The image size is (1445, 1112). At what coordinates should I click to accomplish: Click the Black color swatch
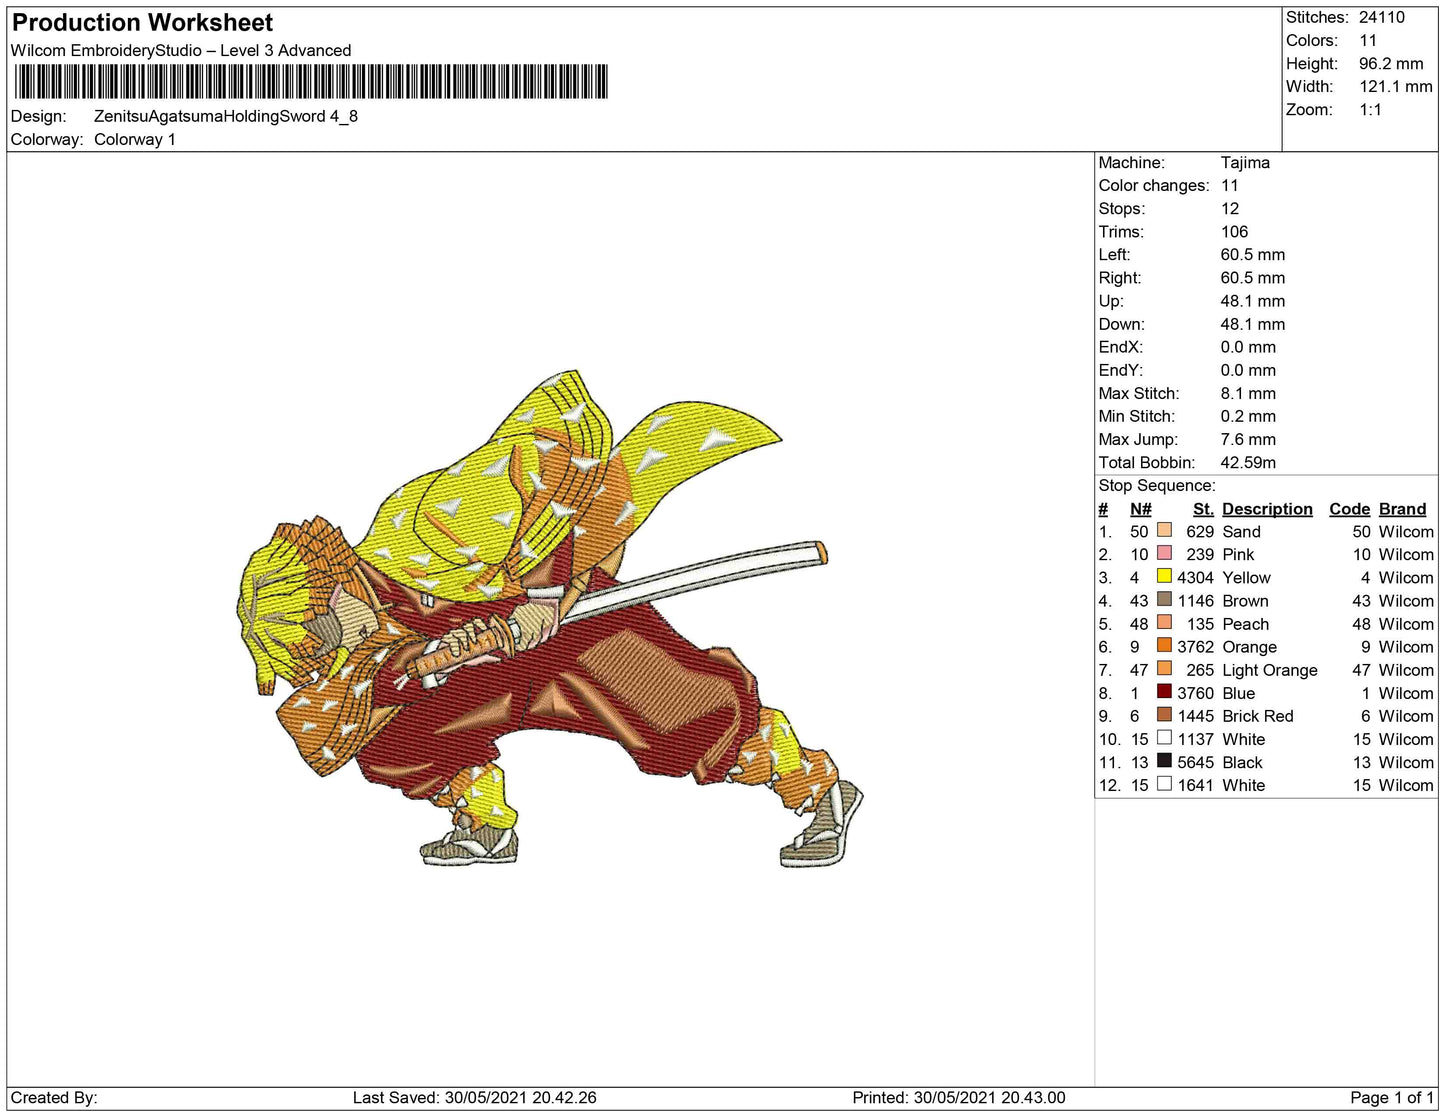tap(1164, 760)
